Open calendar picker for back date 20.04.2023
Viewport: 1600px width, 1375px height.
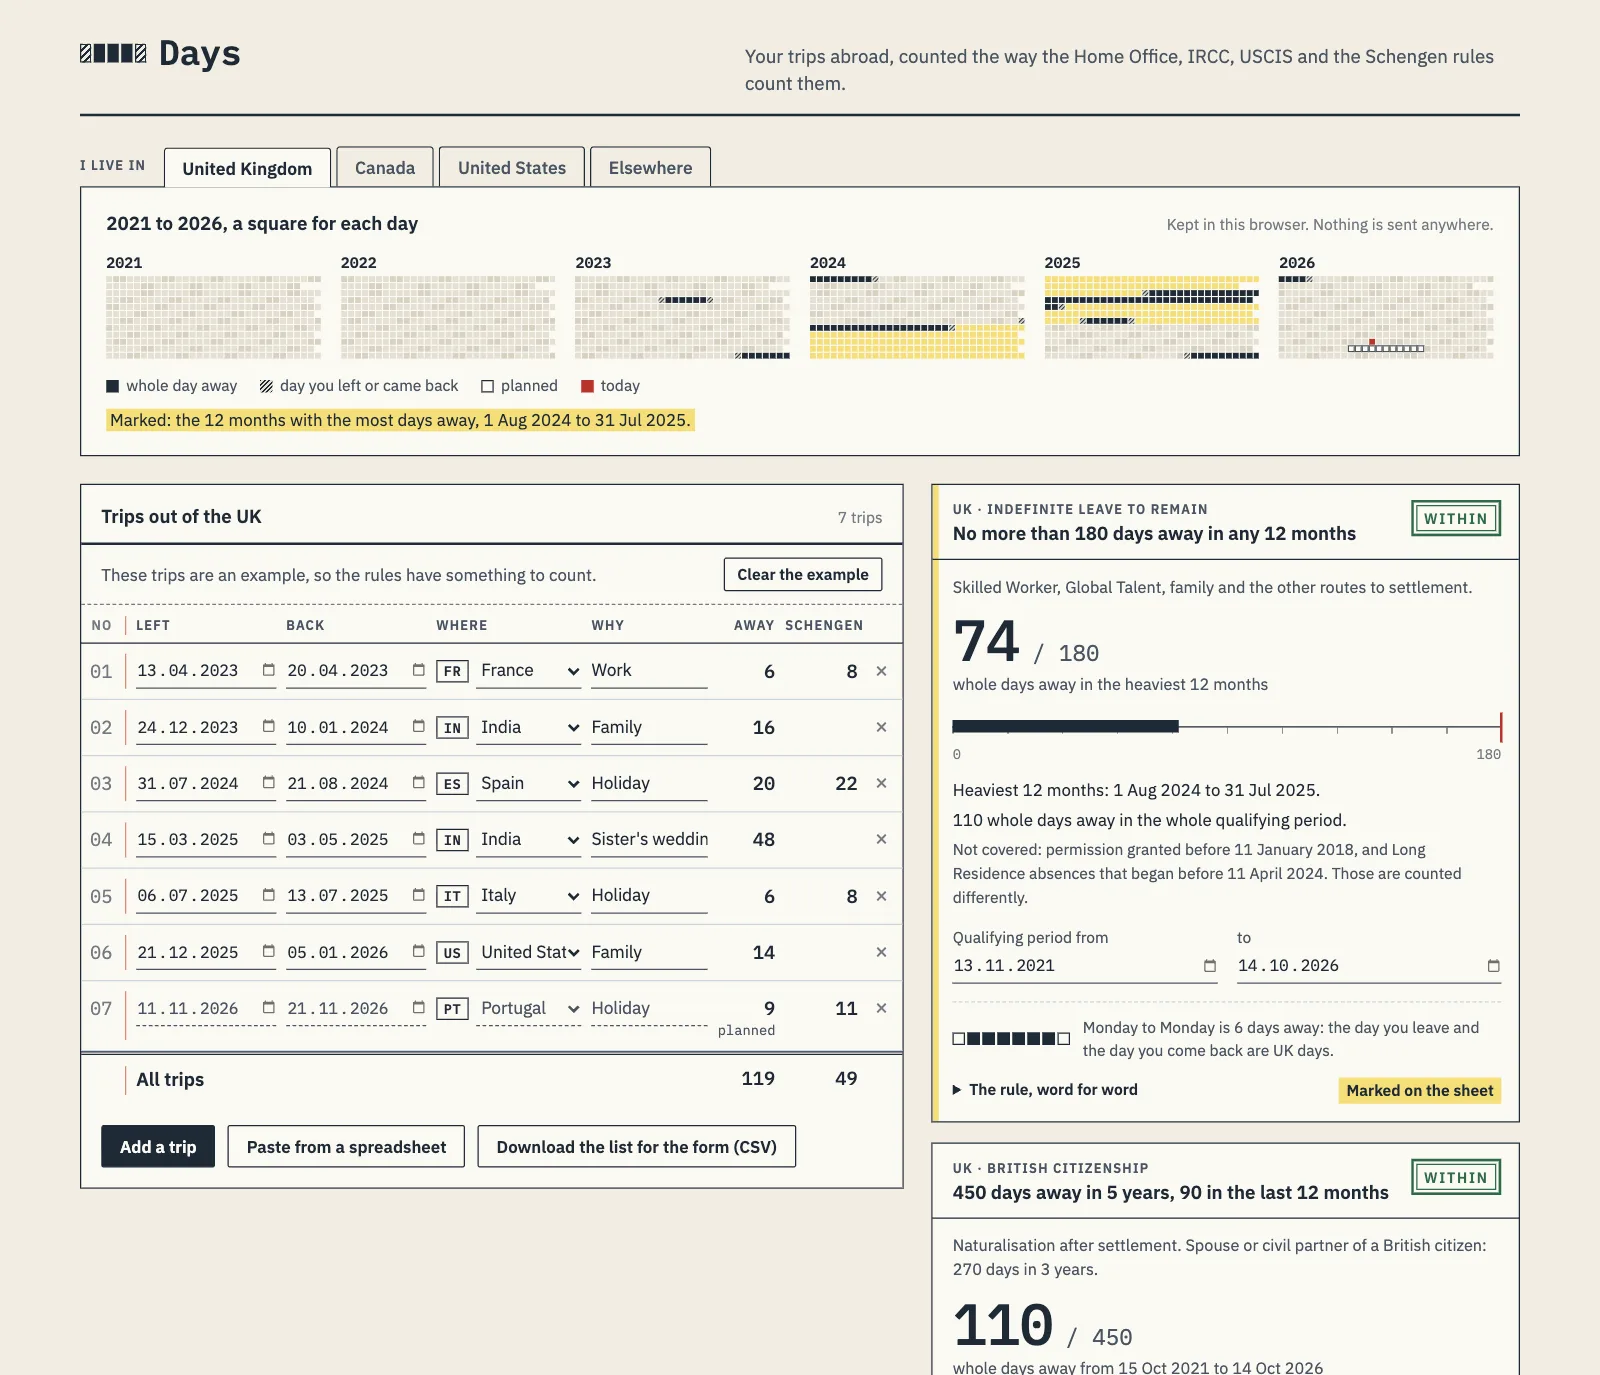(418, 670)
